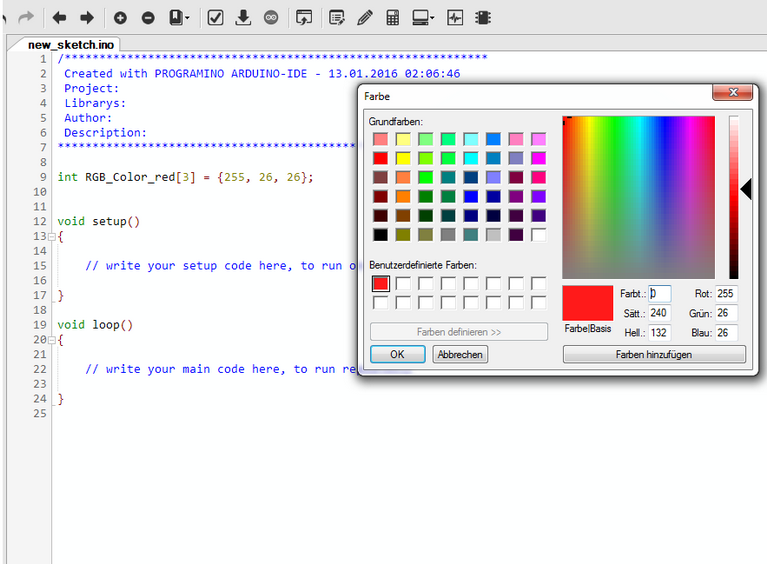Viewport: 767px width, 564px height.
Task: Click line number 25 in the gutter
Action: point(40,413)
